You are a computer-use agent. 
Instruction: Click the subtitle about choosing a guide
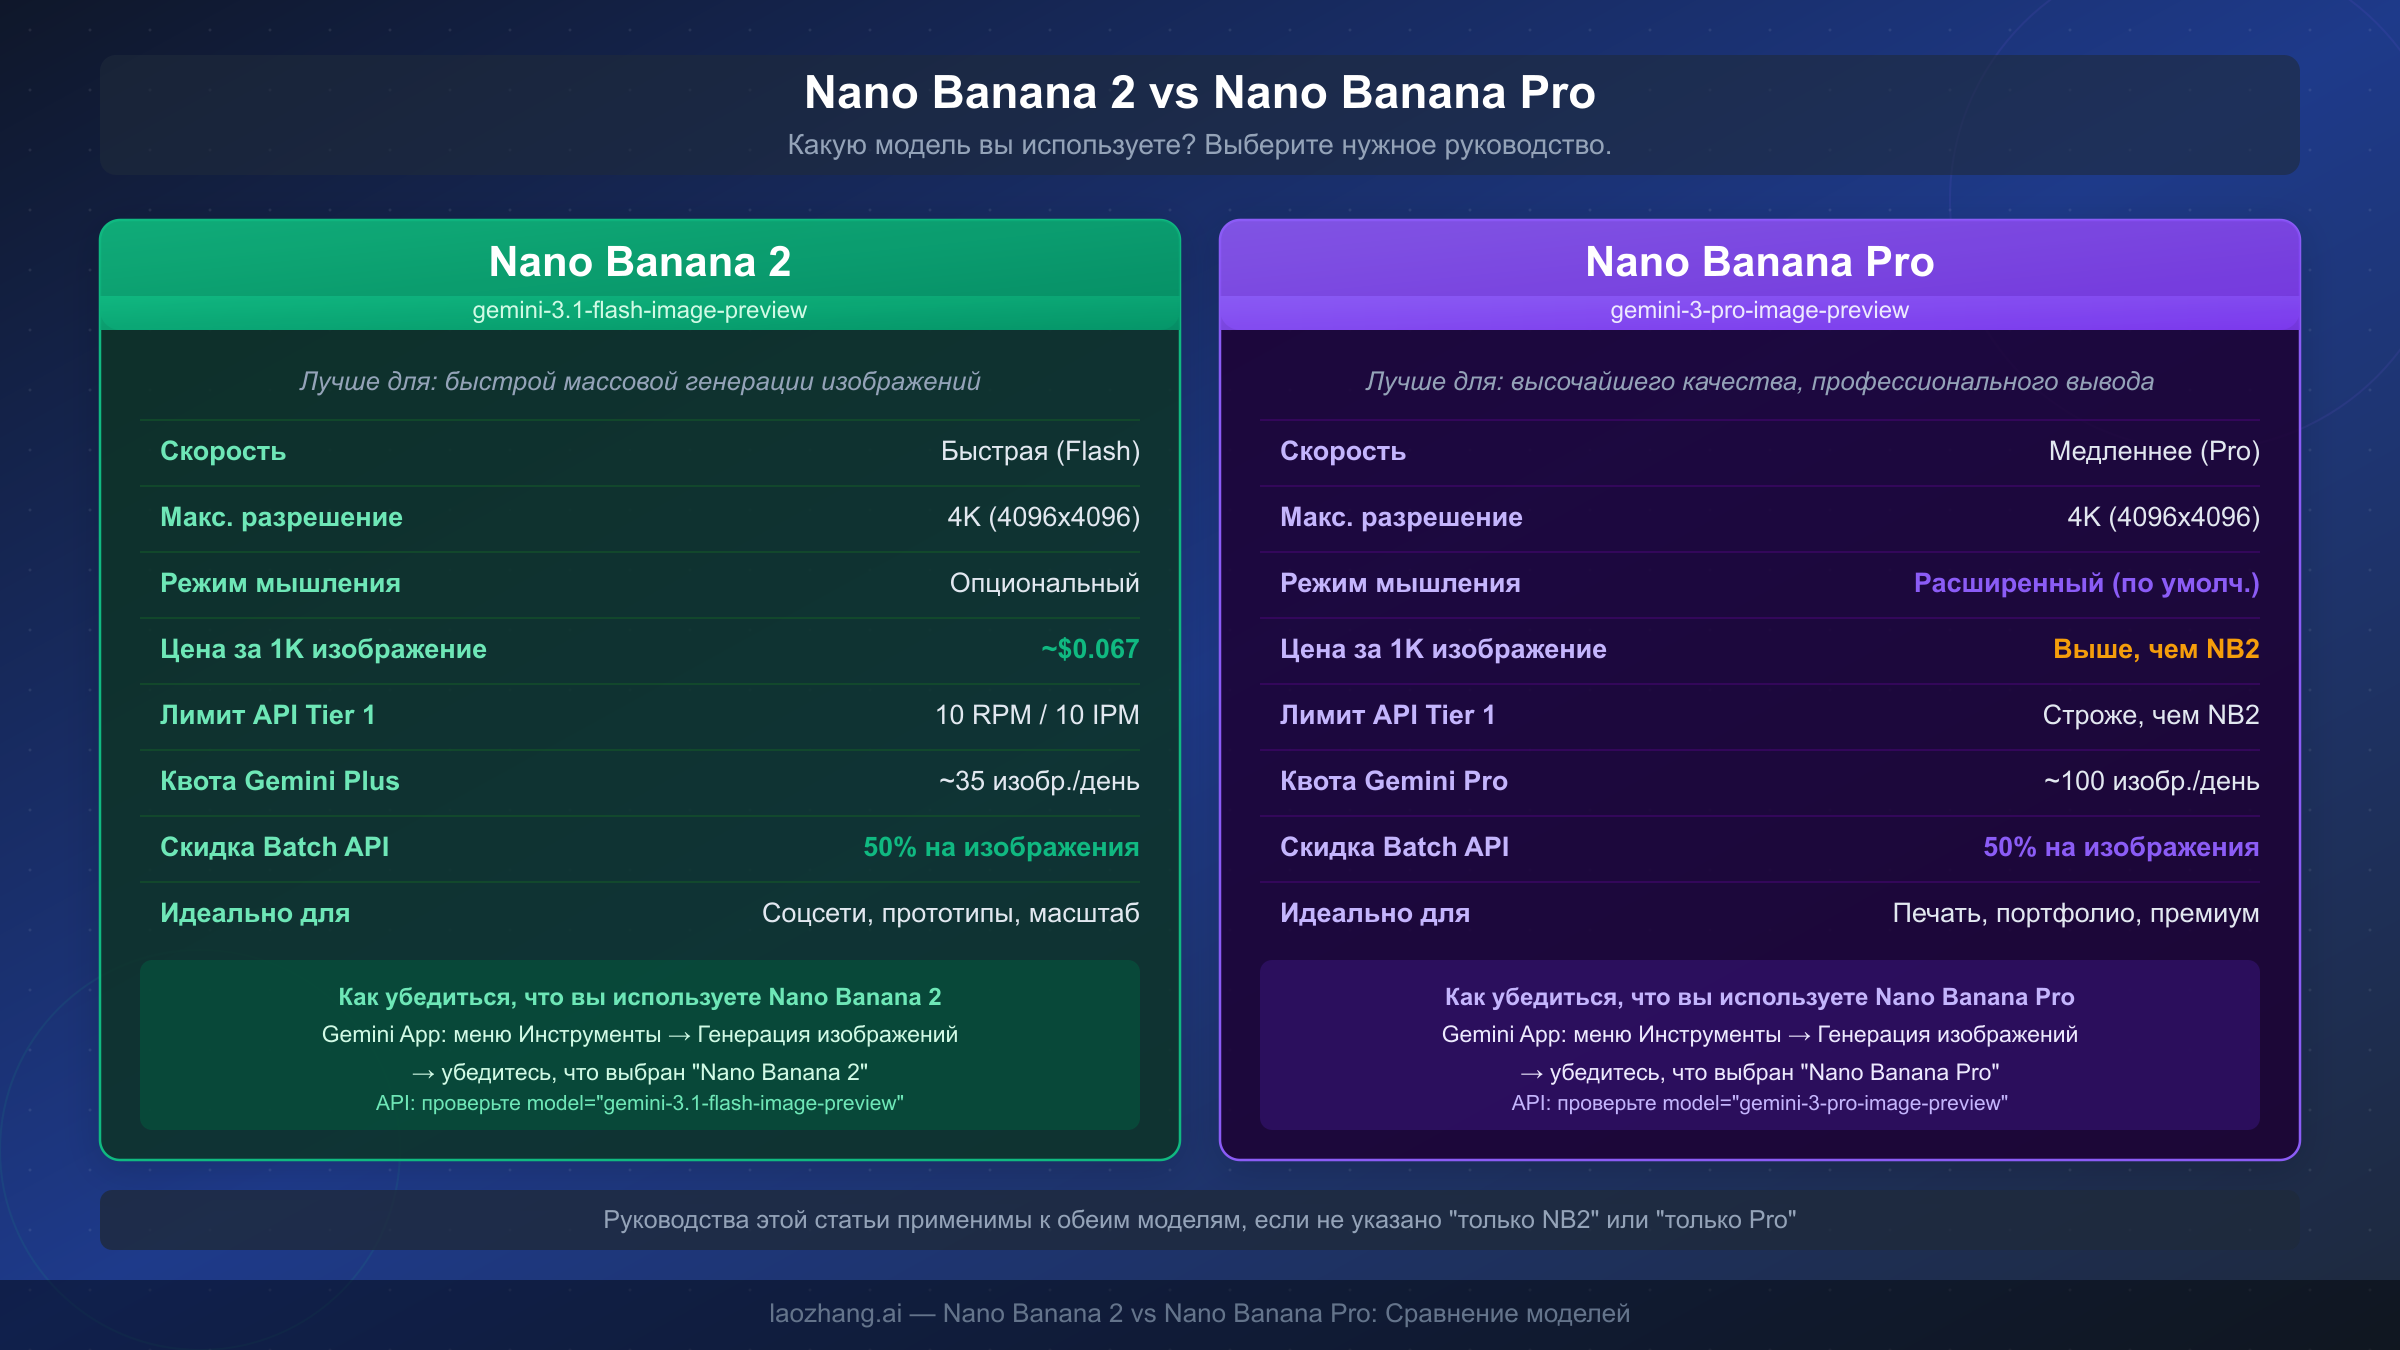[1200, 142]
